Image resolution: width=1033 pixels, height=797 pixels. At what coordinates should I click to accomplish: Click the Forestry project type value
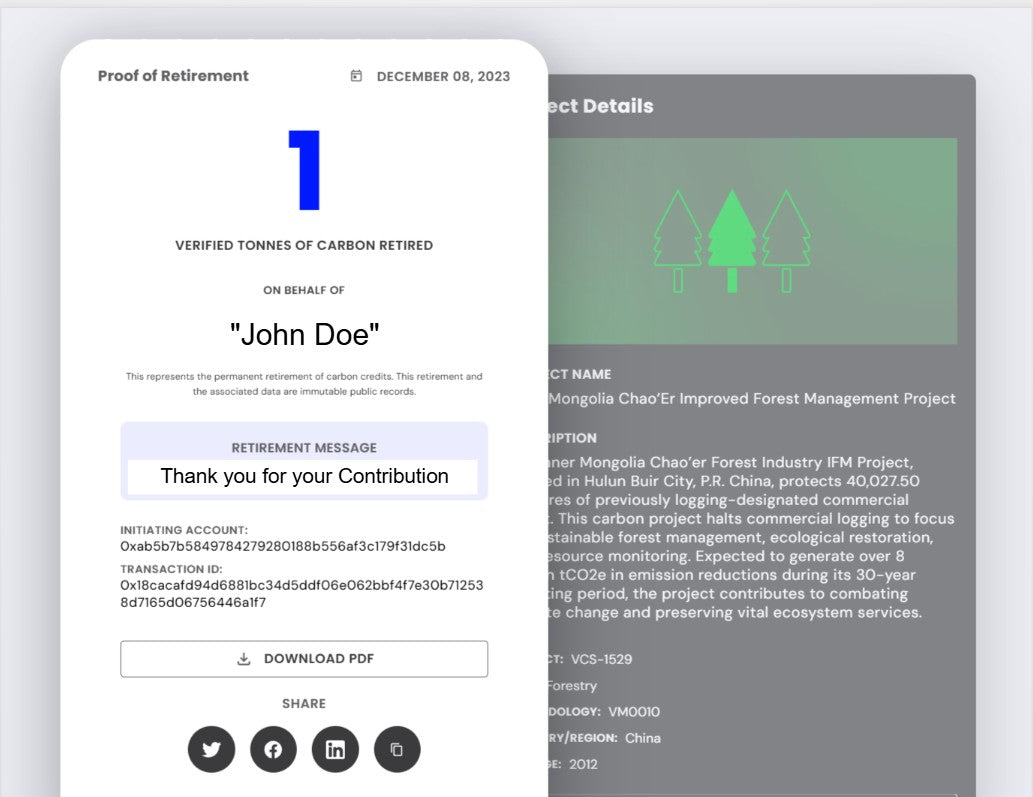[x=572, y=686]
